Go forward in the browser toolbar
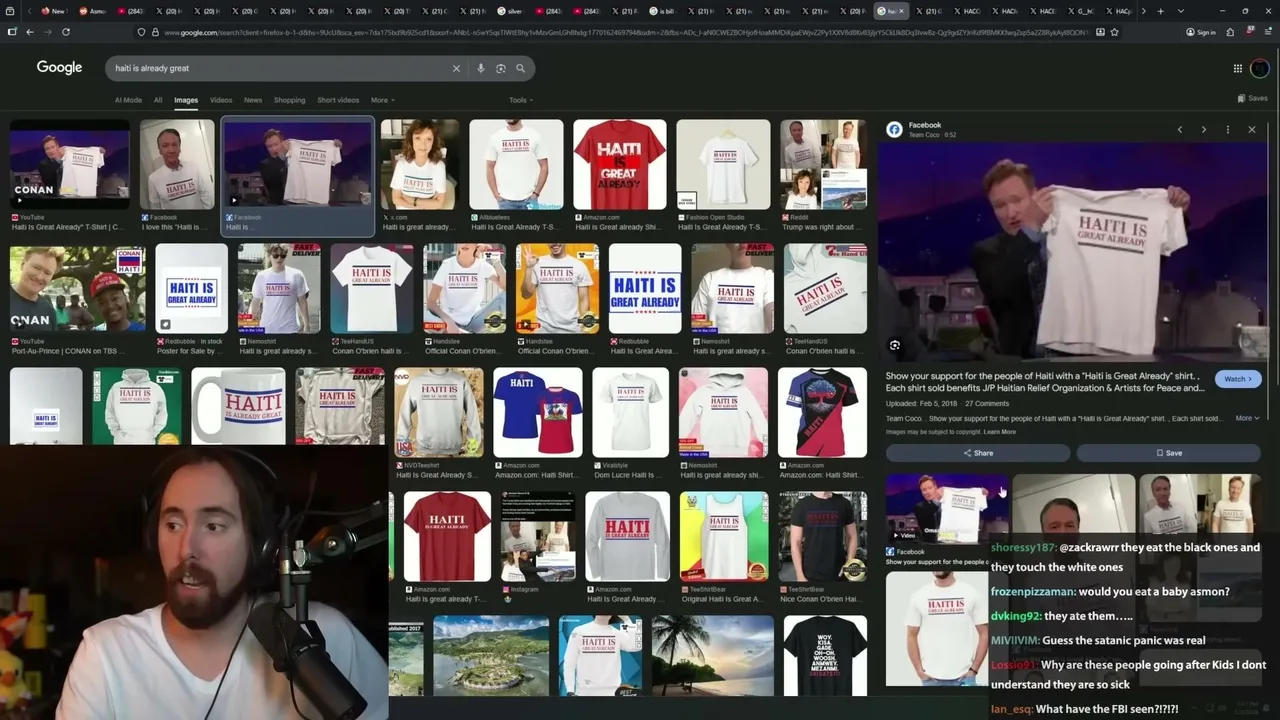 (x=47, y=31)
